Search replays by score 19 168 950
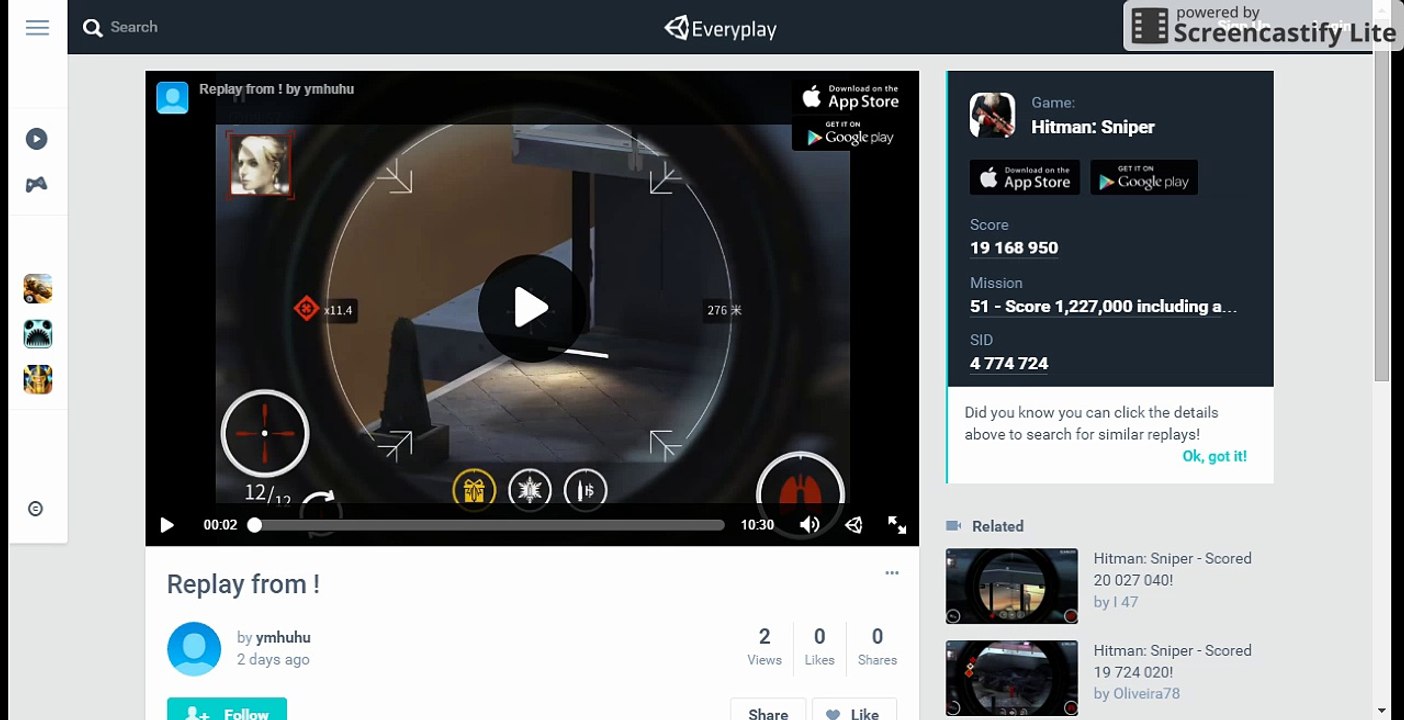The height and width of the screenshot is (720, 1404). click(x=1014, y=248)
